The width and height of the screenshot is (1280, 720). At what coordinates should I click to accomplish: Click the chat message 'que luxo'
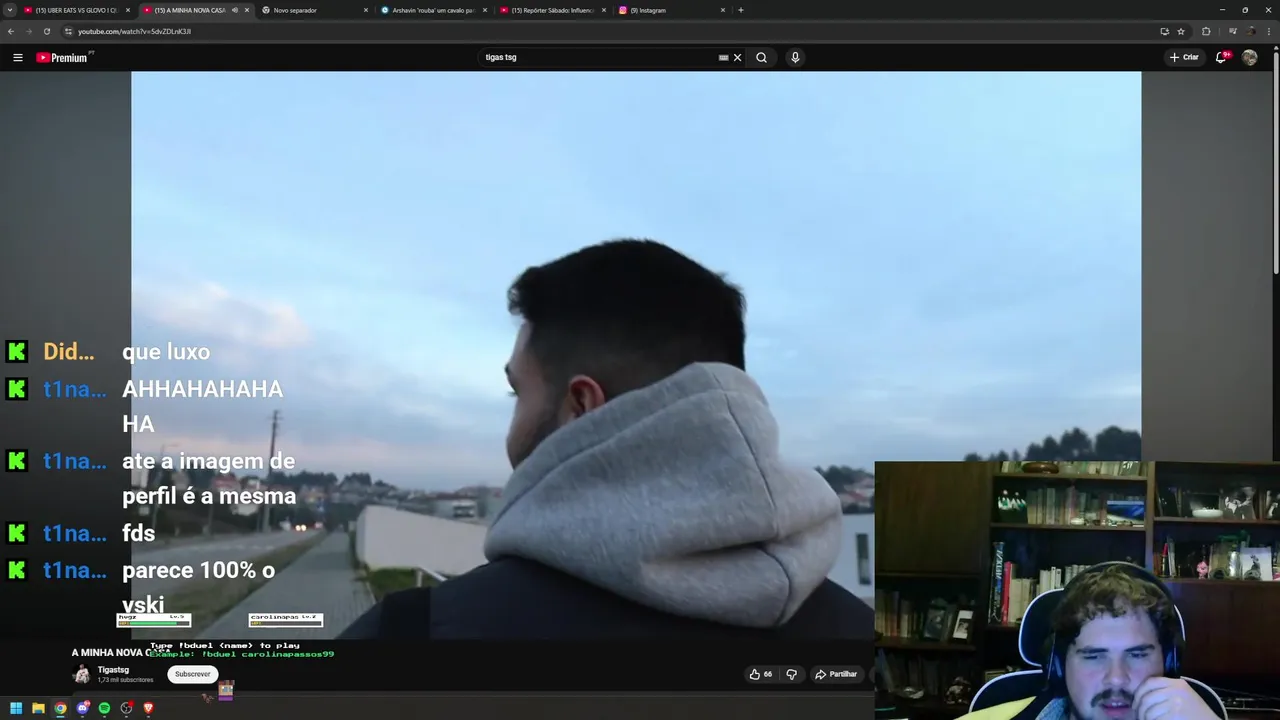pos(166,352)
